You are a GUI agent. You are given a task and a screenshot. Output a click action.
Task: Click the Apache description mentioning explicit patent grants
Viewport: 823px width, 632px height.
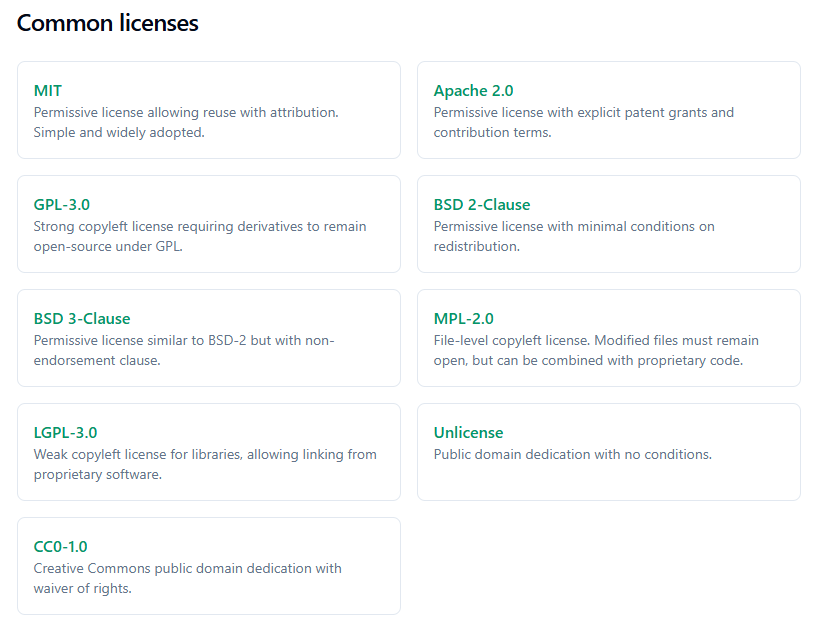[583, 122]
